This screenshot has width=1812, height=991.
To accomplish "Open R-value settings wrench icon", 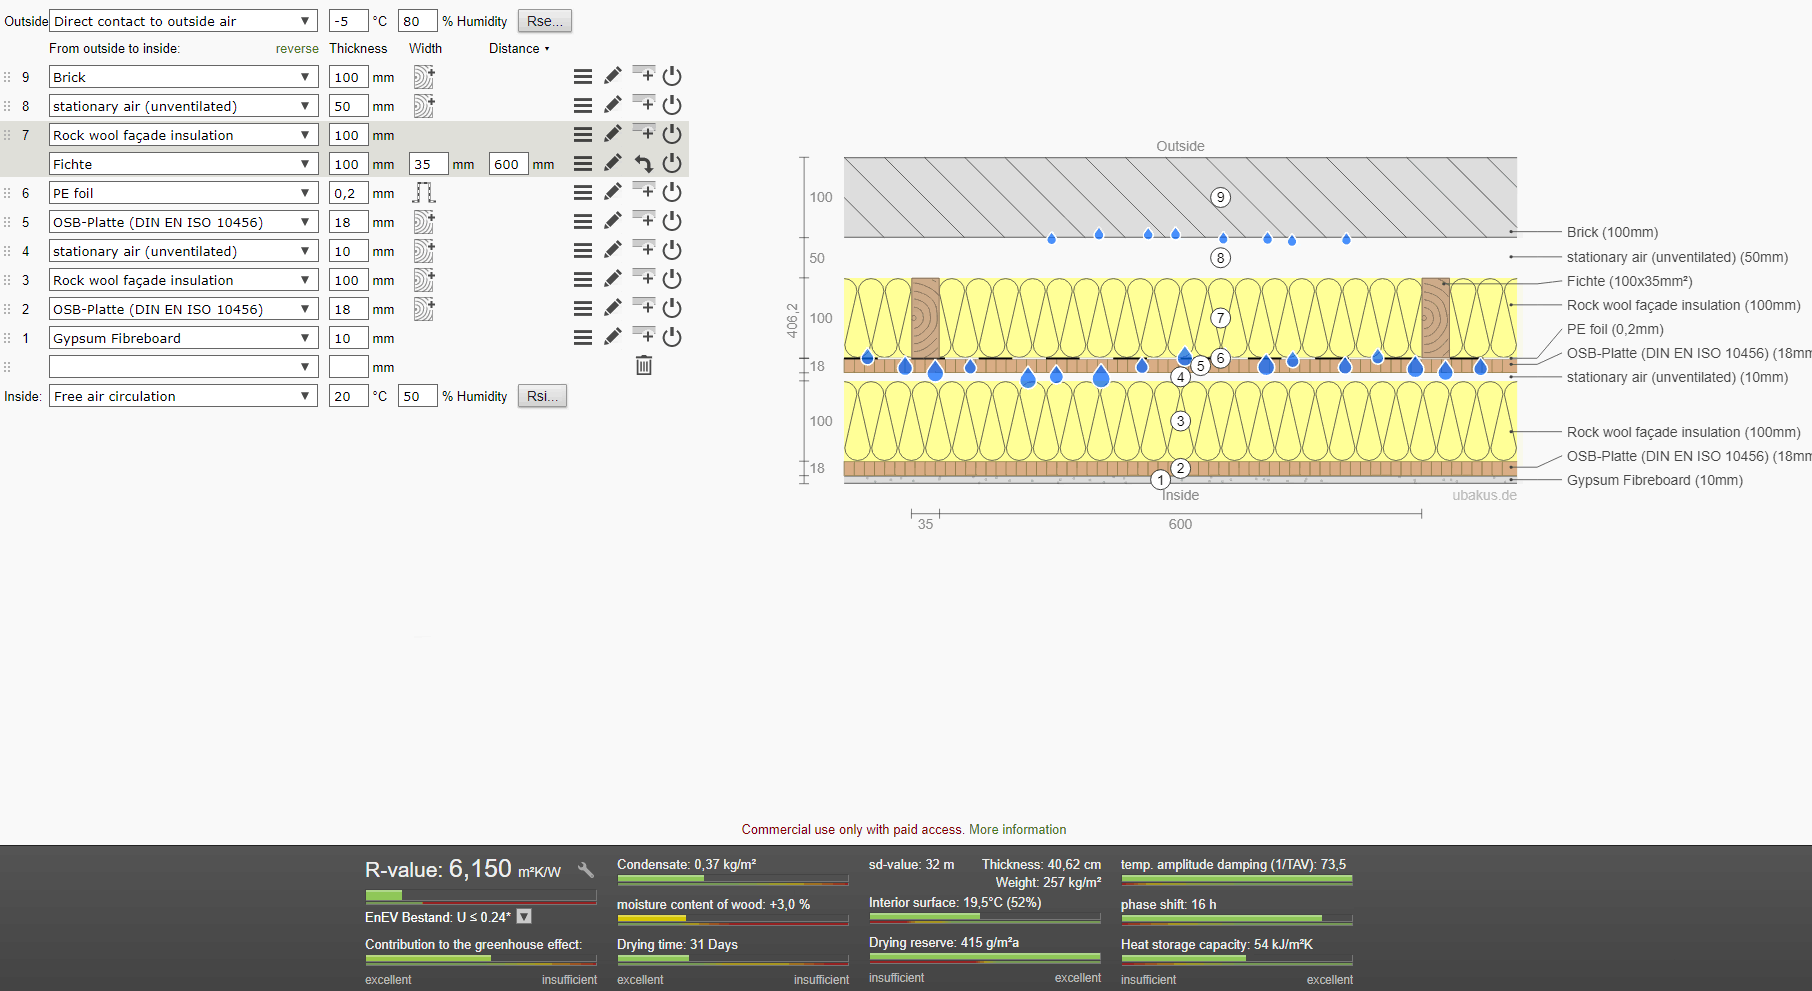I will pos(586,871).
